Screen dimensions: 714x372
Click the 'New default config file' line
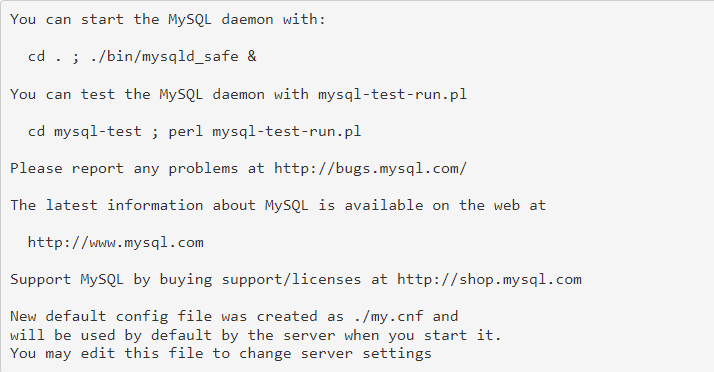click(234, 316)
